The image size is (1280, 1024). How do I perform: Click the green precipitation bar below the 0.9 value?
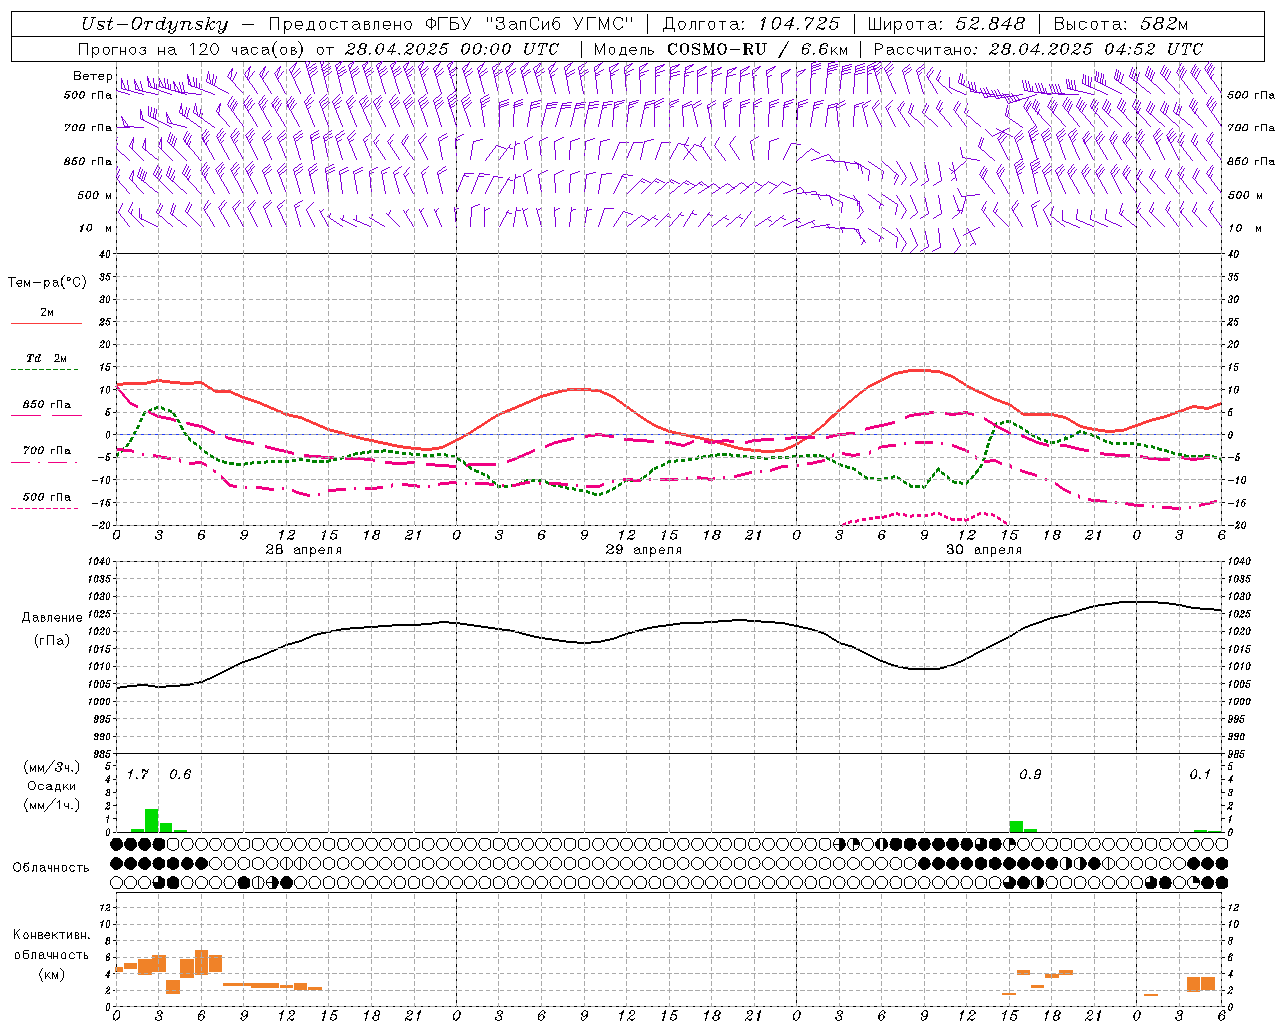[1016, 827]
